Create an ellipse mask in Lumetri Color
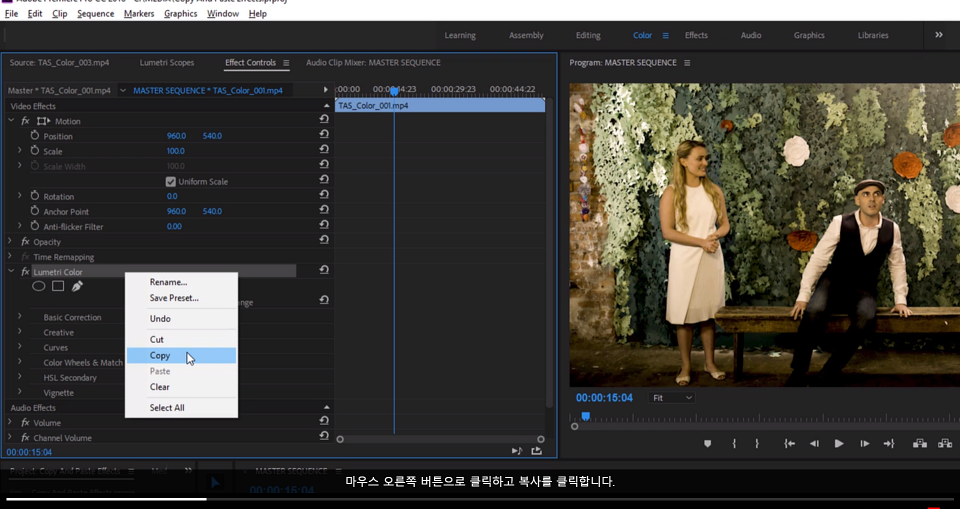Viewport: 960px width, 509px height. pos(39,286)
